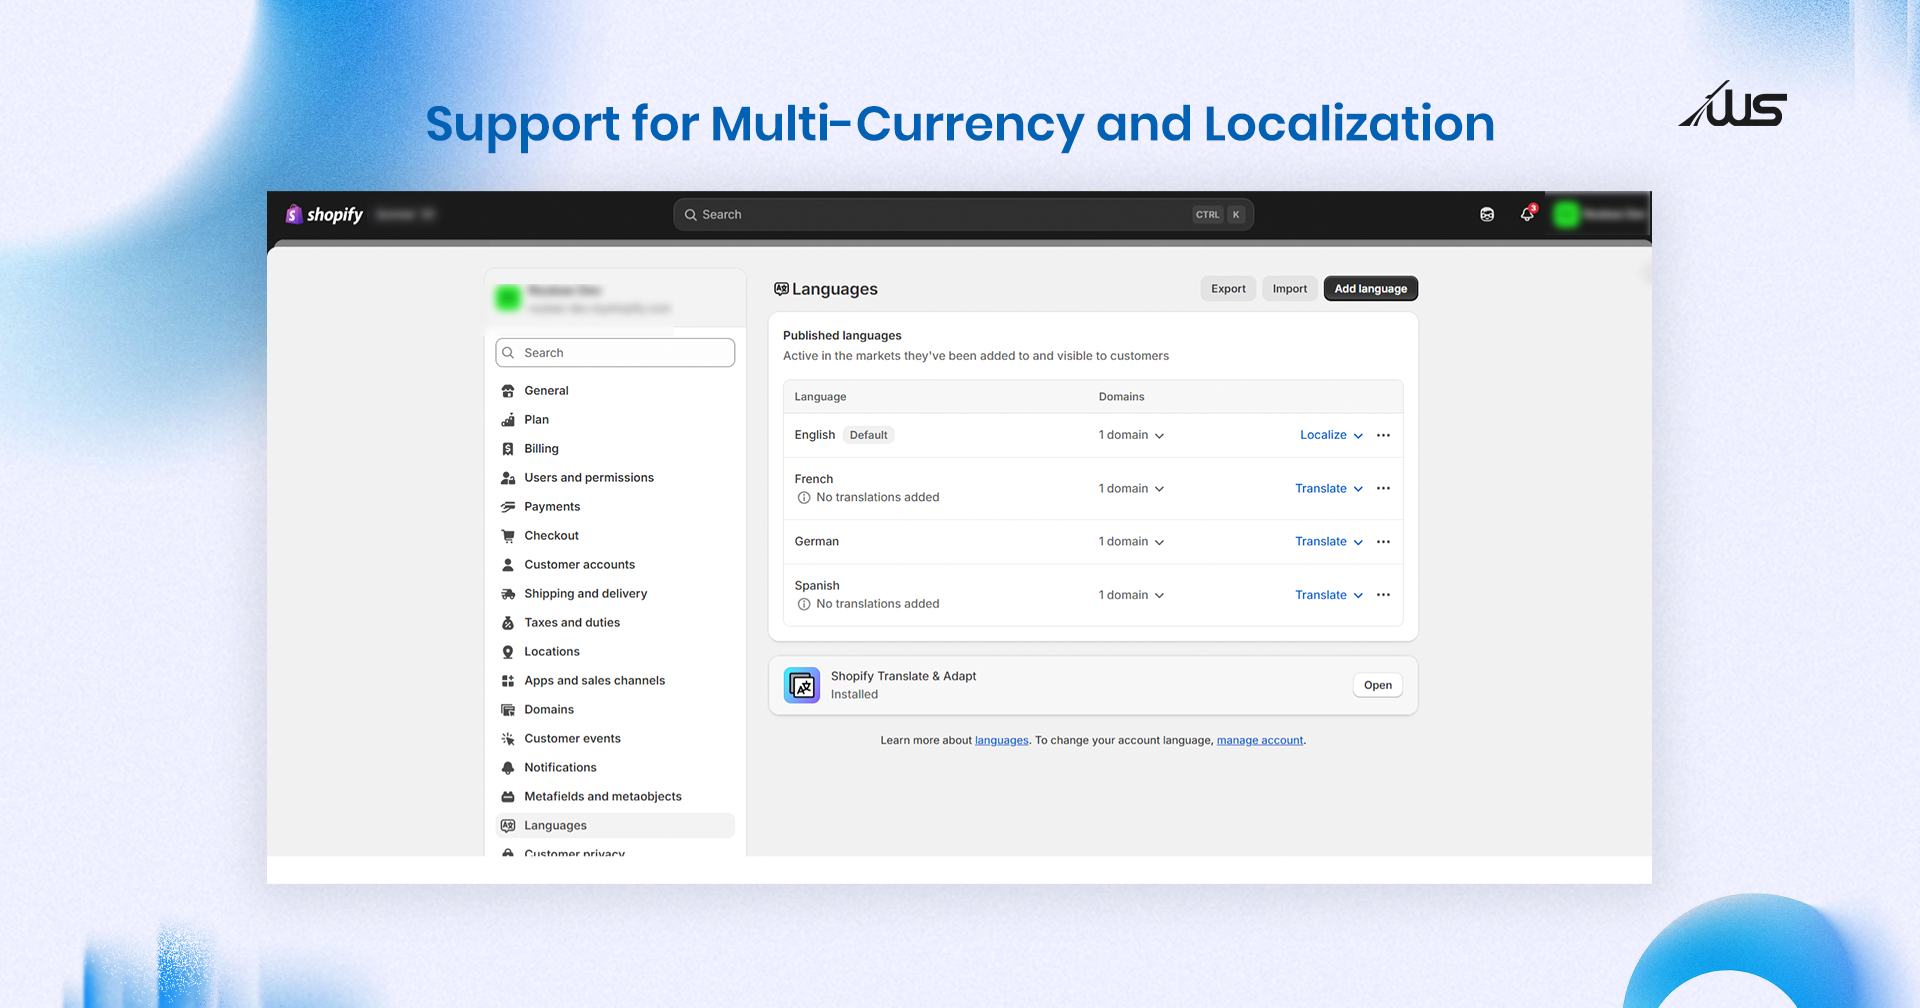Image resolution: width=1920 pixels, height=1008 pixels.
Task: Expand the Spanish 1 domain dropdown
Action: point(1131,595)
